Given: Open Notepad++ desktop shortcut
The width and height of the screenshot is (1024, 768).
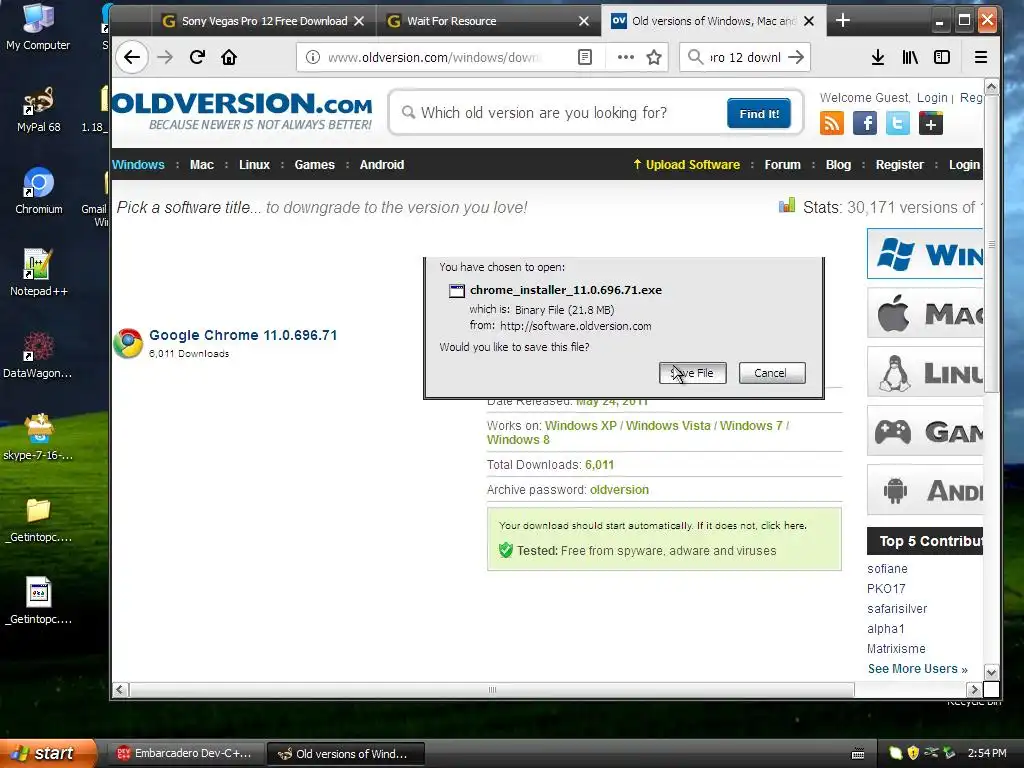Looking at the screenshot, I should click(x=38, y=273).
